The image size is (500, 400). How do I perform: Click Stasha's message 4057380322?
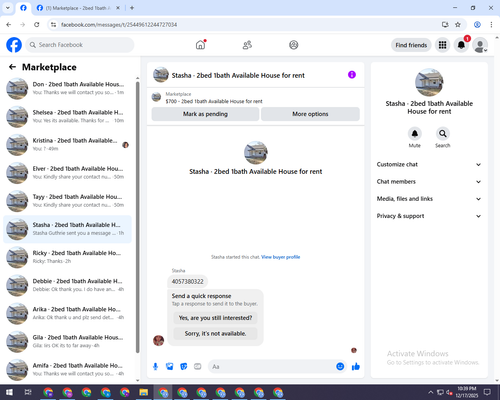[x=187, y=281]
